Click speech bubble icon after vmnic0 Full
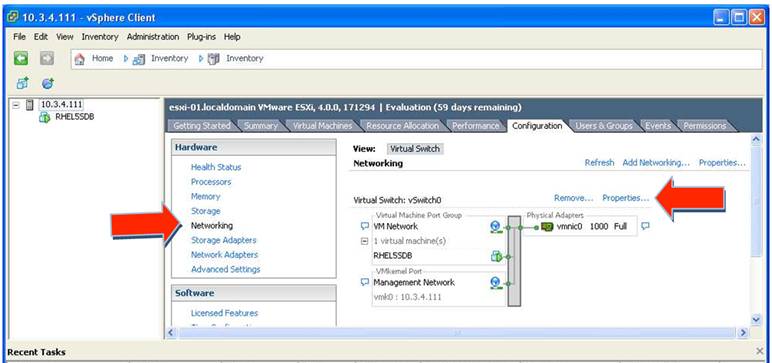 [645, 227]
